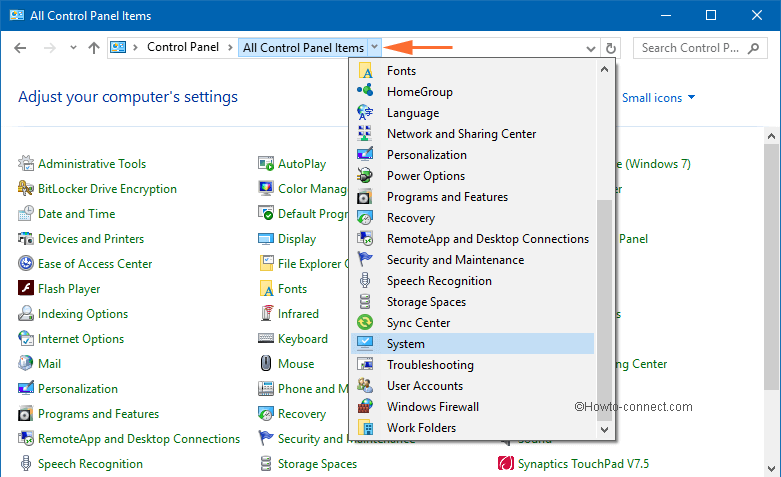Collapse the All Control Panel Items dropdown arrow
Screen dimensions: 781x477
coord(374,47)
